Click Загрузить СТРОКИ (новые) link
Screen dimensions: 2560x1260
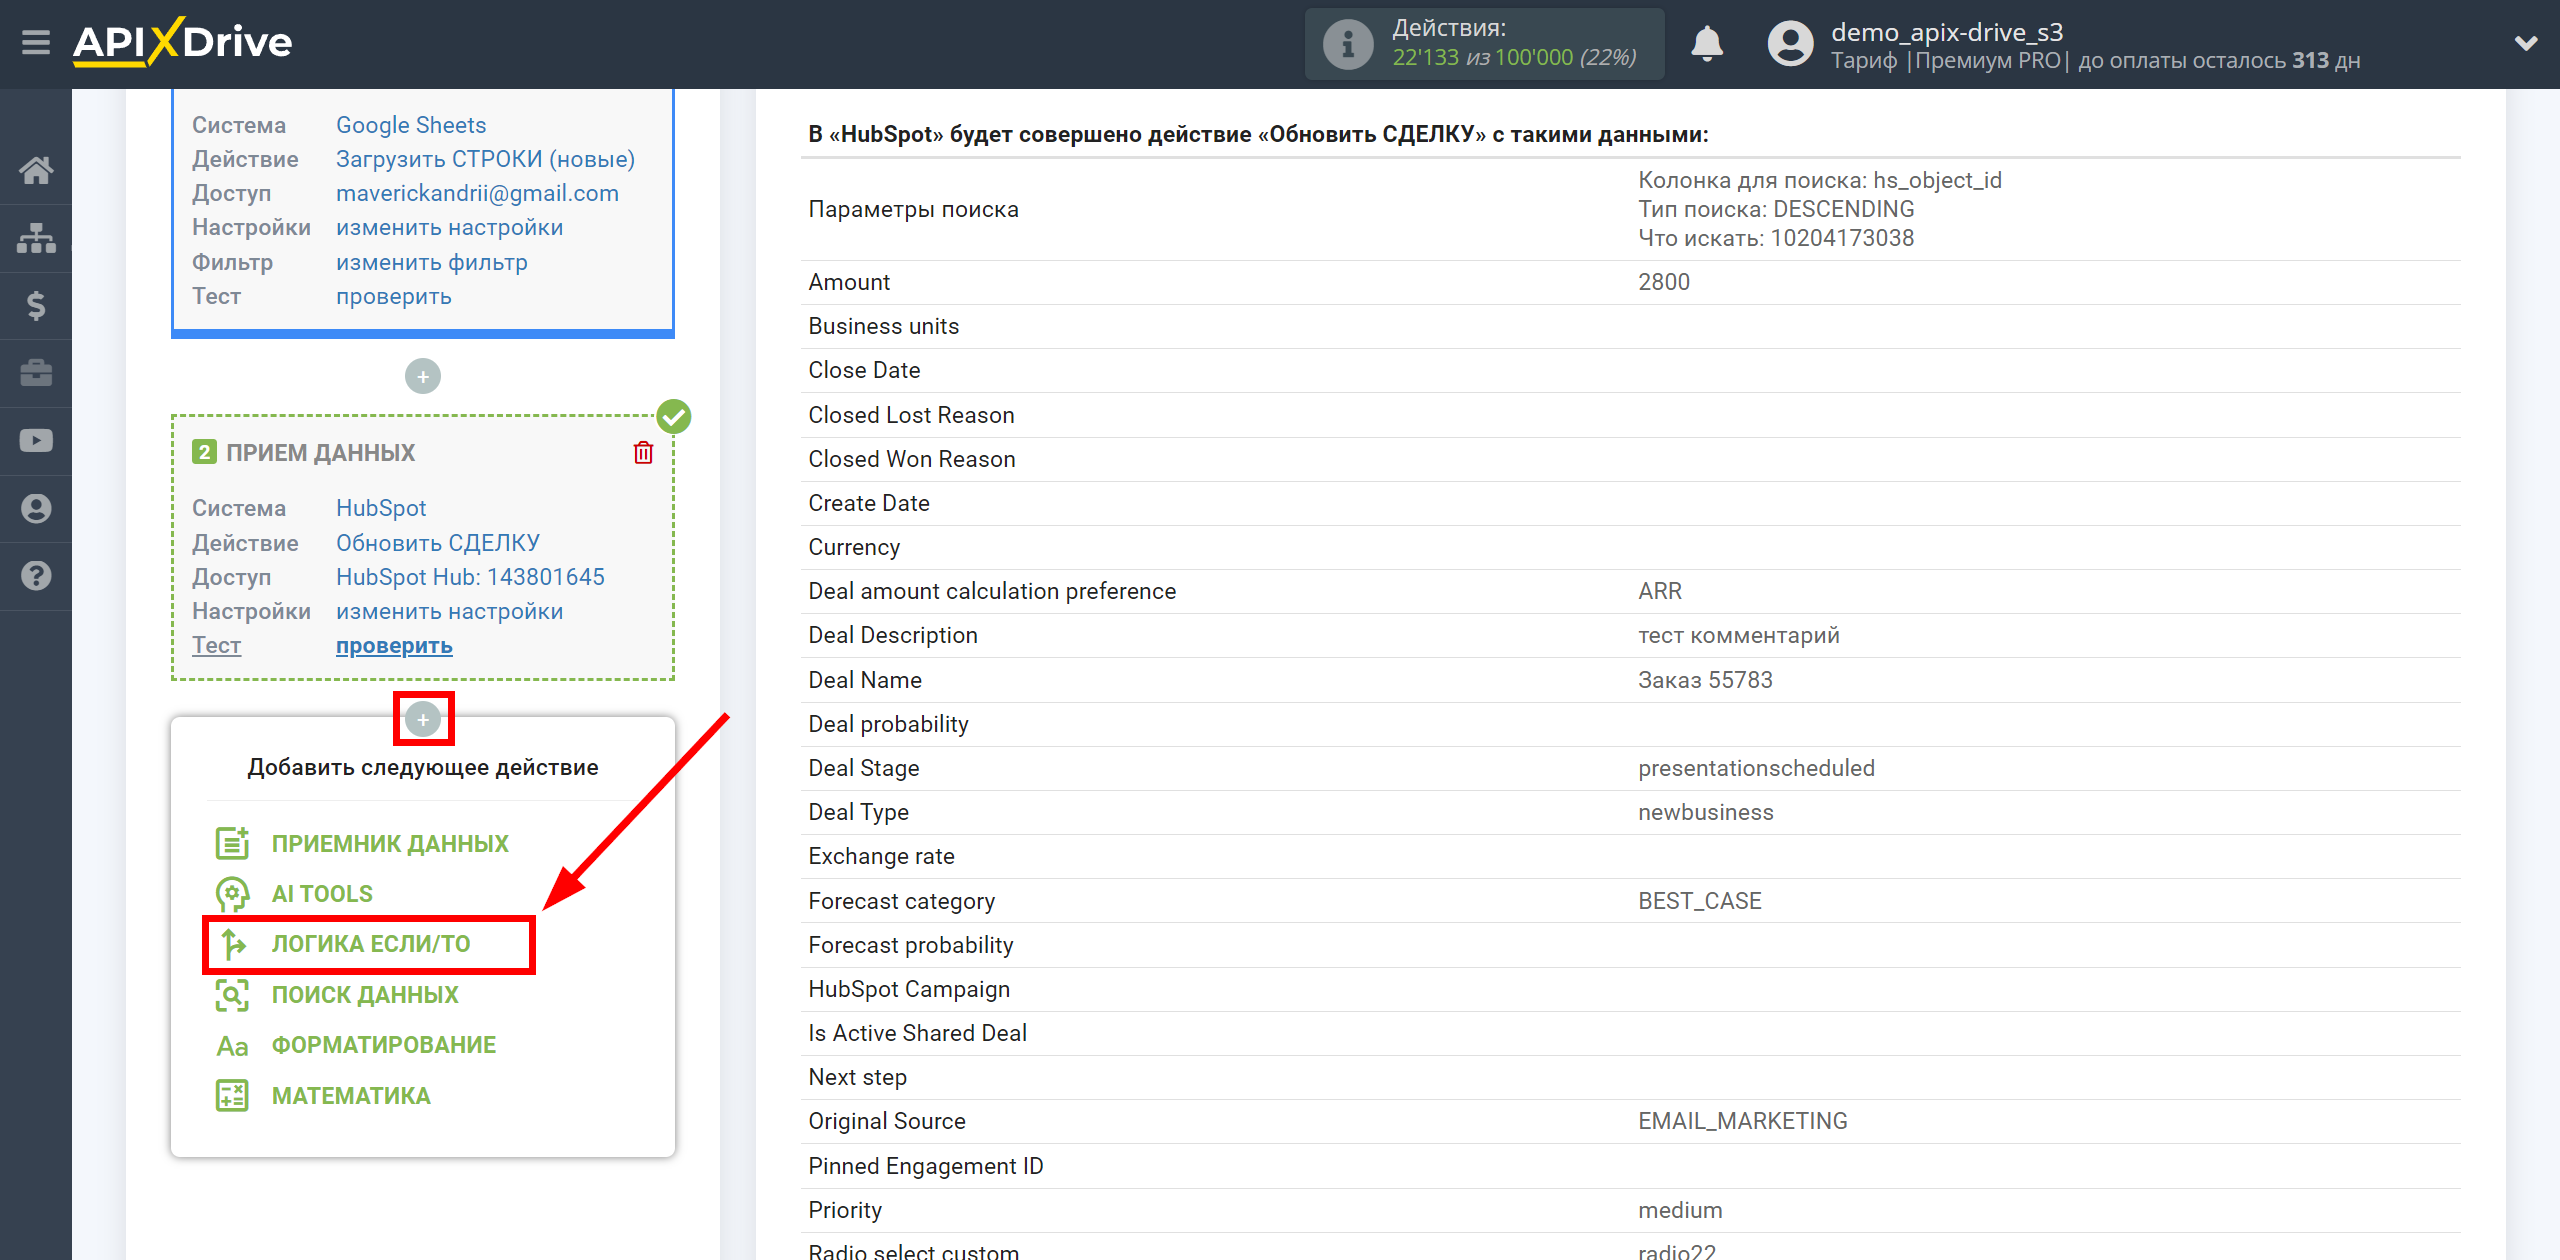click(x=485, y=159)
